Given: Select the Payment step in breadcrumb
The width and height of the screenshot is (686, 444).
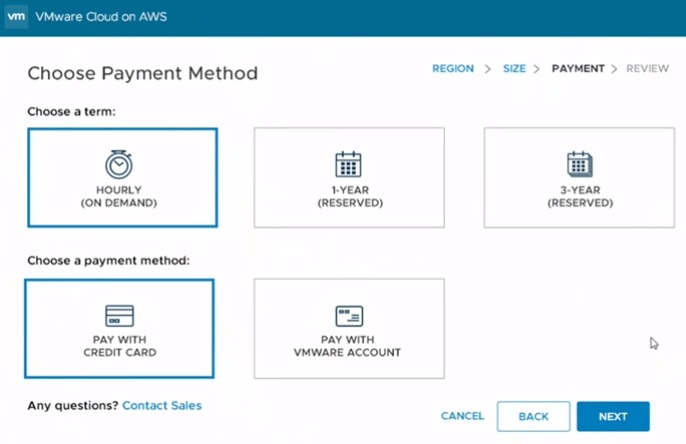Looking at the screenshot, I should coord(578,69).
